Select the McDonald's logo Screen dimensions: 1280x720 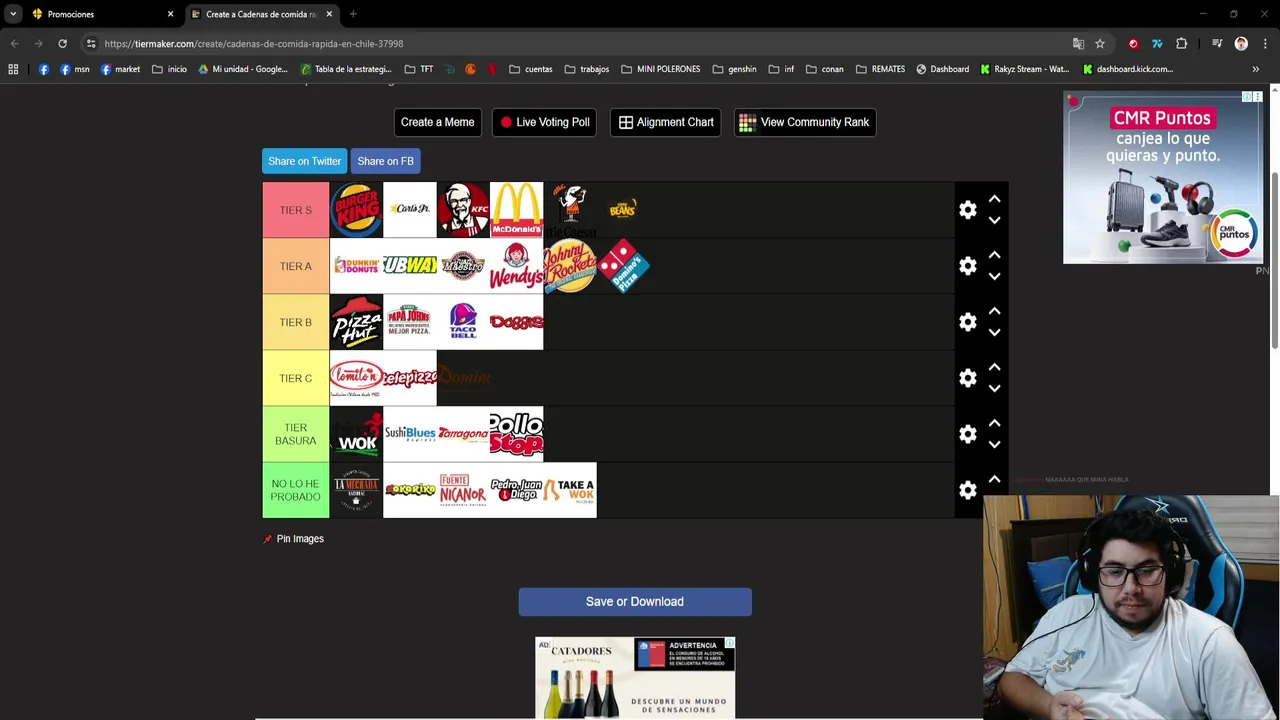[516, 210]
